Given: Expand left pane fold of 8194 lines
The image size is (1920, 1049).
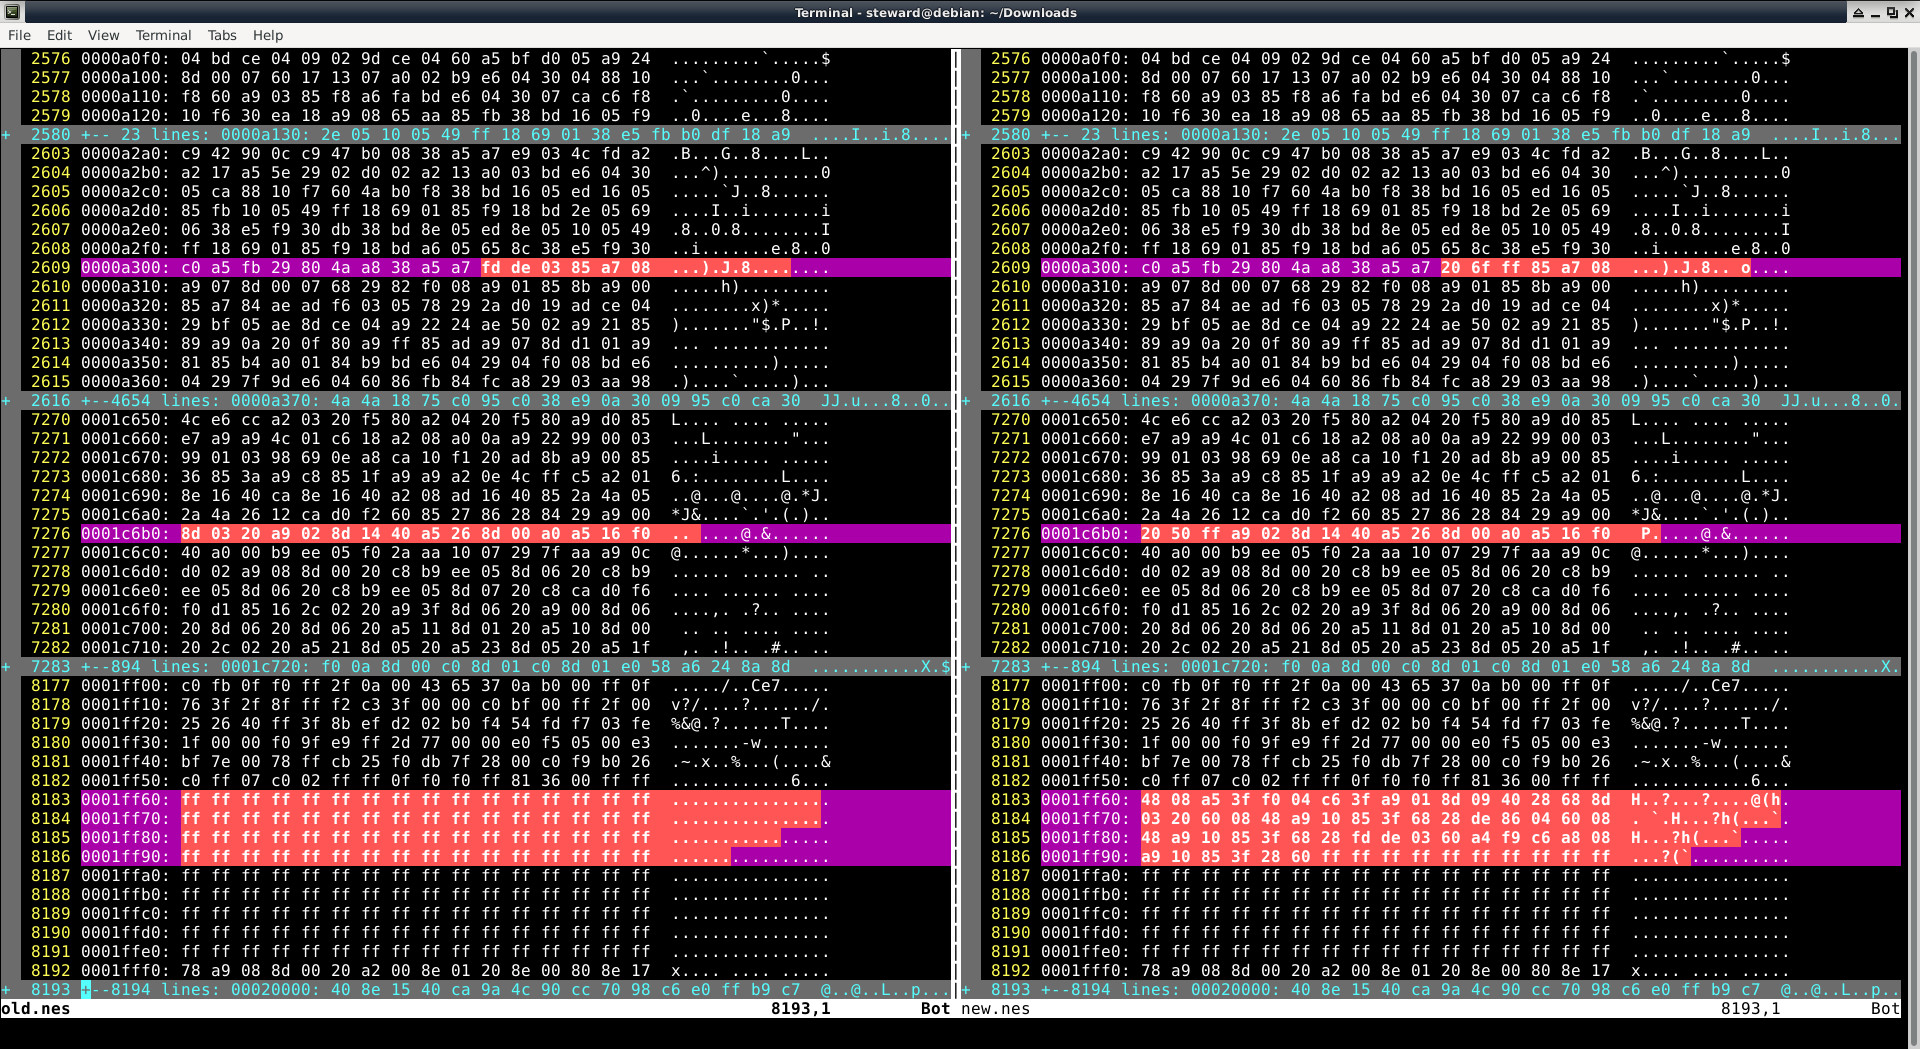Looking at the screenshot, I should (476, 990).
